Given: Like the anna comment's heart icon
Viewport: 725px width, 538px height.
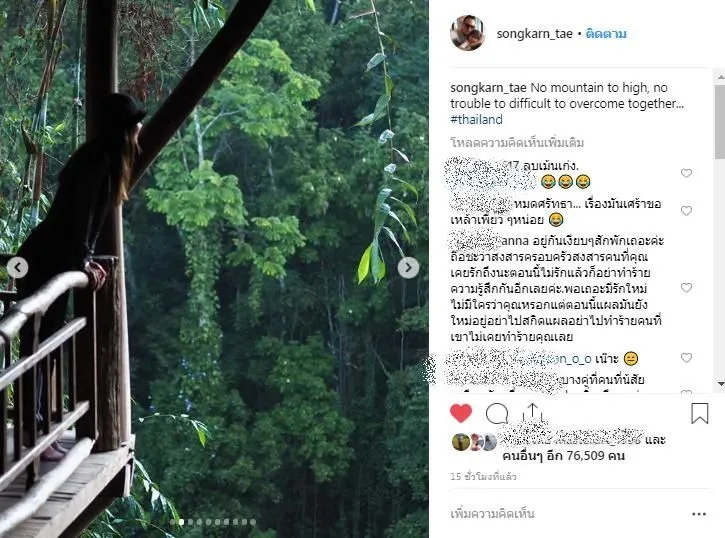Looking at the screenshot, I should click(x=686, y=288).
